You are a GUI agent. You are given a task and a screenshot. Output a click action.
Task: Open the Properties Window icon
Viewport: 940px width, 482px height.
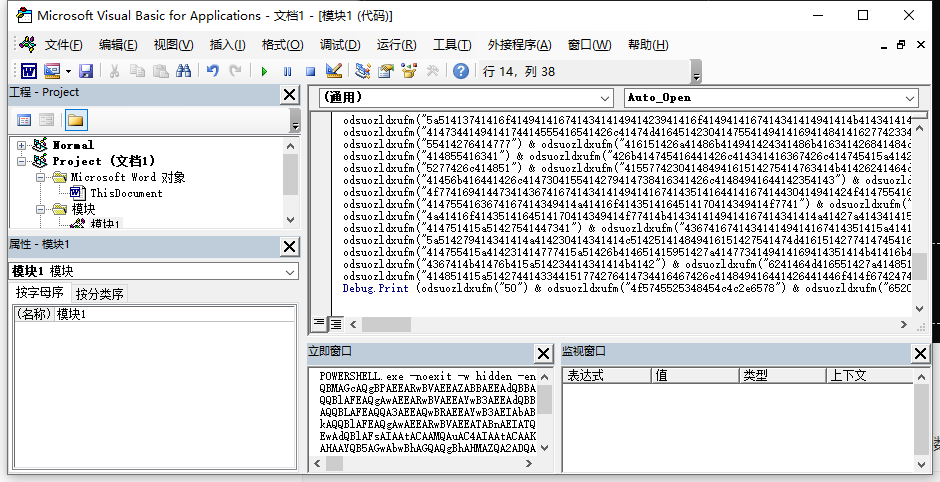click(386, 71)
